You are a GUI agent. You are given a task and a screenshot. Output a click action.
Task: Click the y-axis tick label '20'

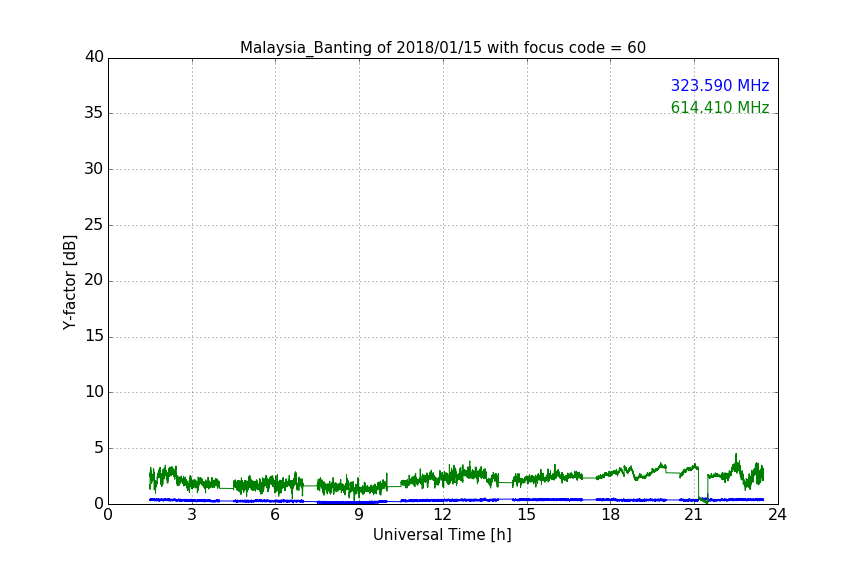click(x=94, y=280)
